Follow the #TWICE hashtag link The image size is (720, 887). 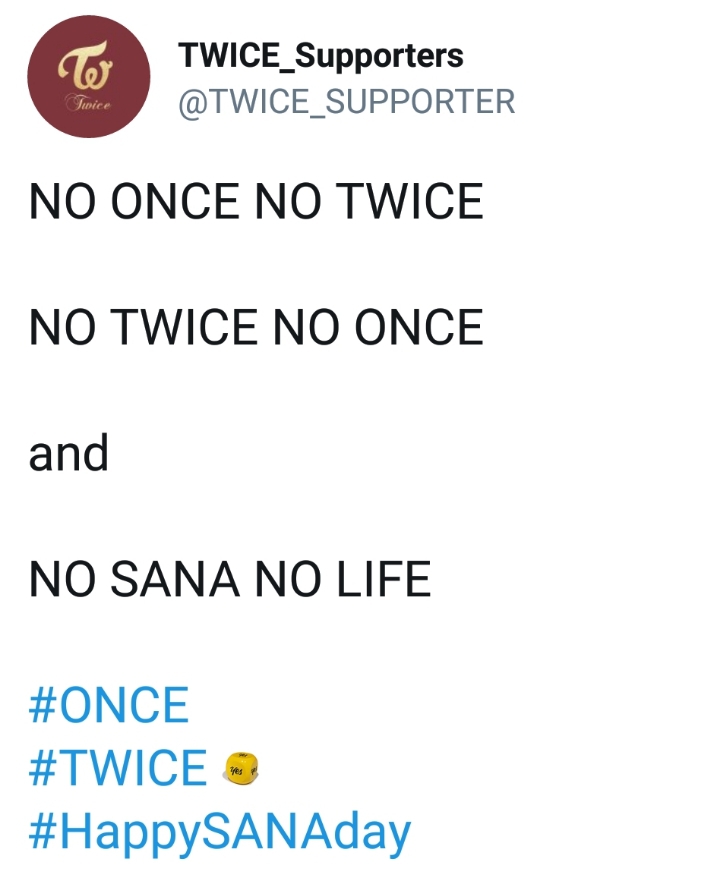tap(118, 768)
